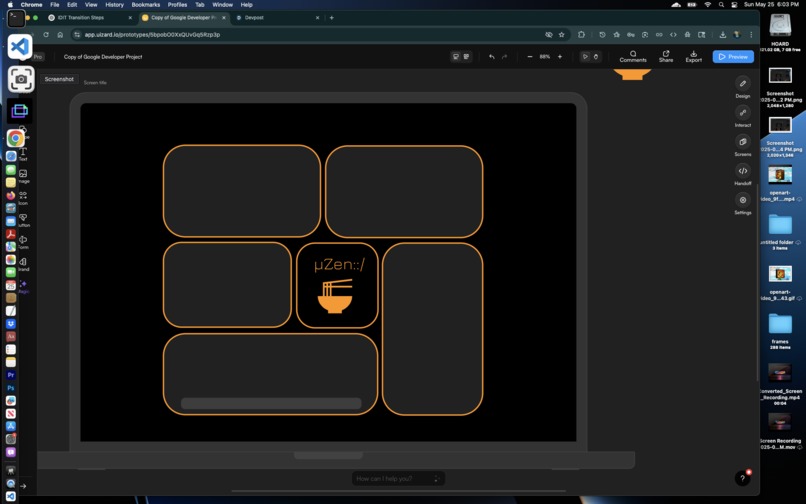Screen dimensions: 806x504
Task: Click the blue Preview button
Action: point(733,57)
